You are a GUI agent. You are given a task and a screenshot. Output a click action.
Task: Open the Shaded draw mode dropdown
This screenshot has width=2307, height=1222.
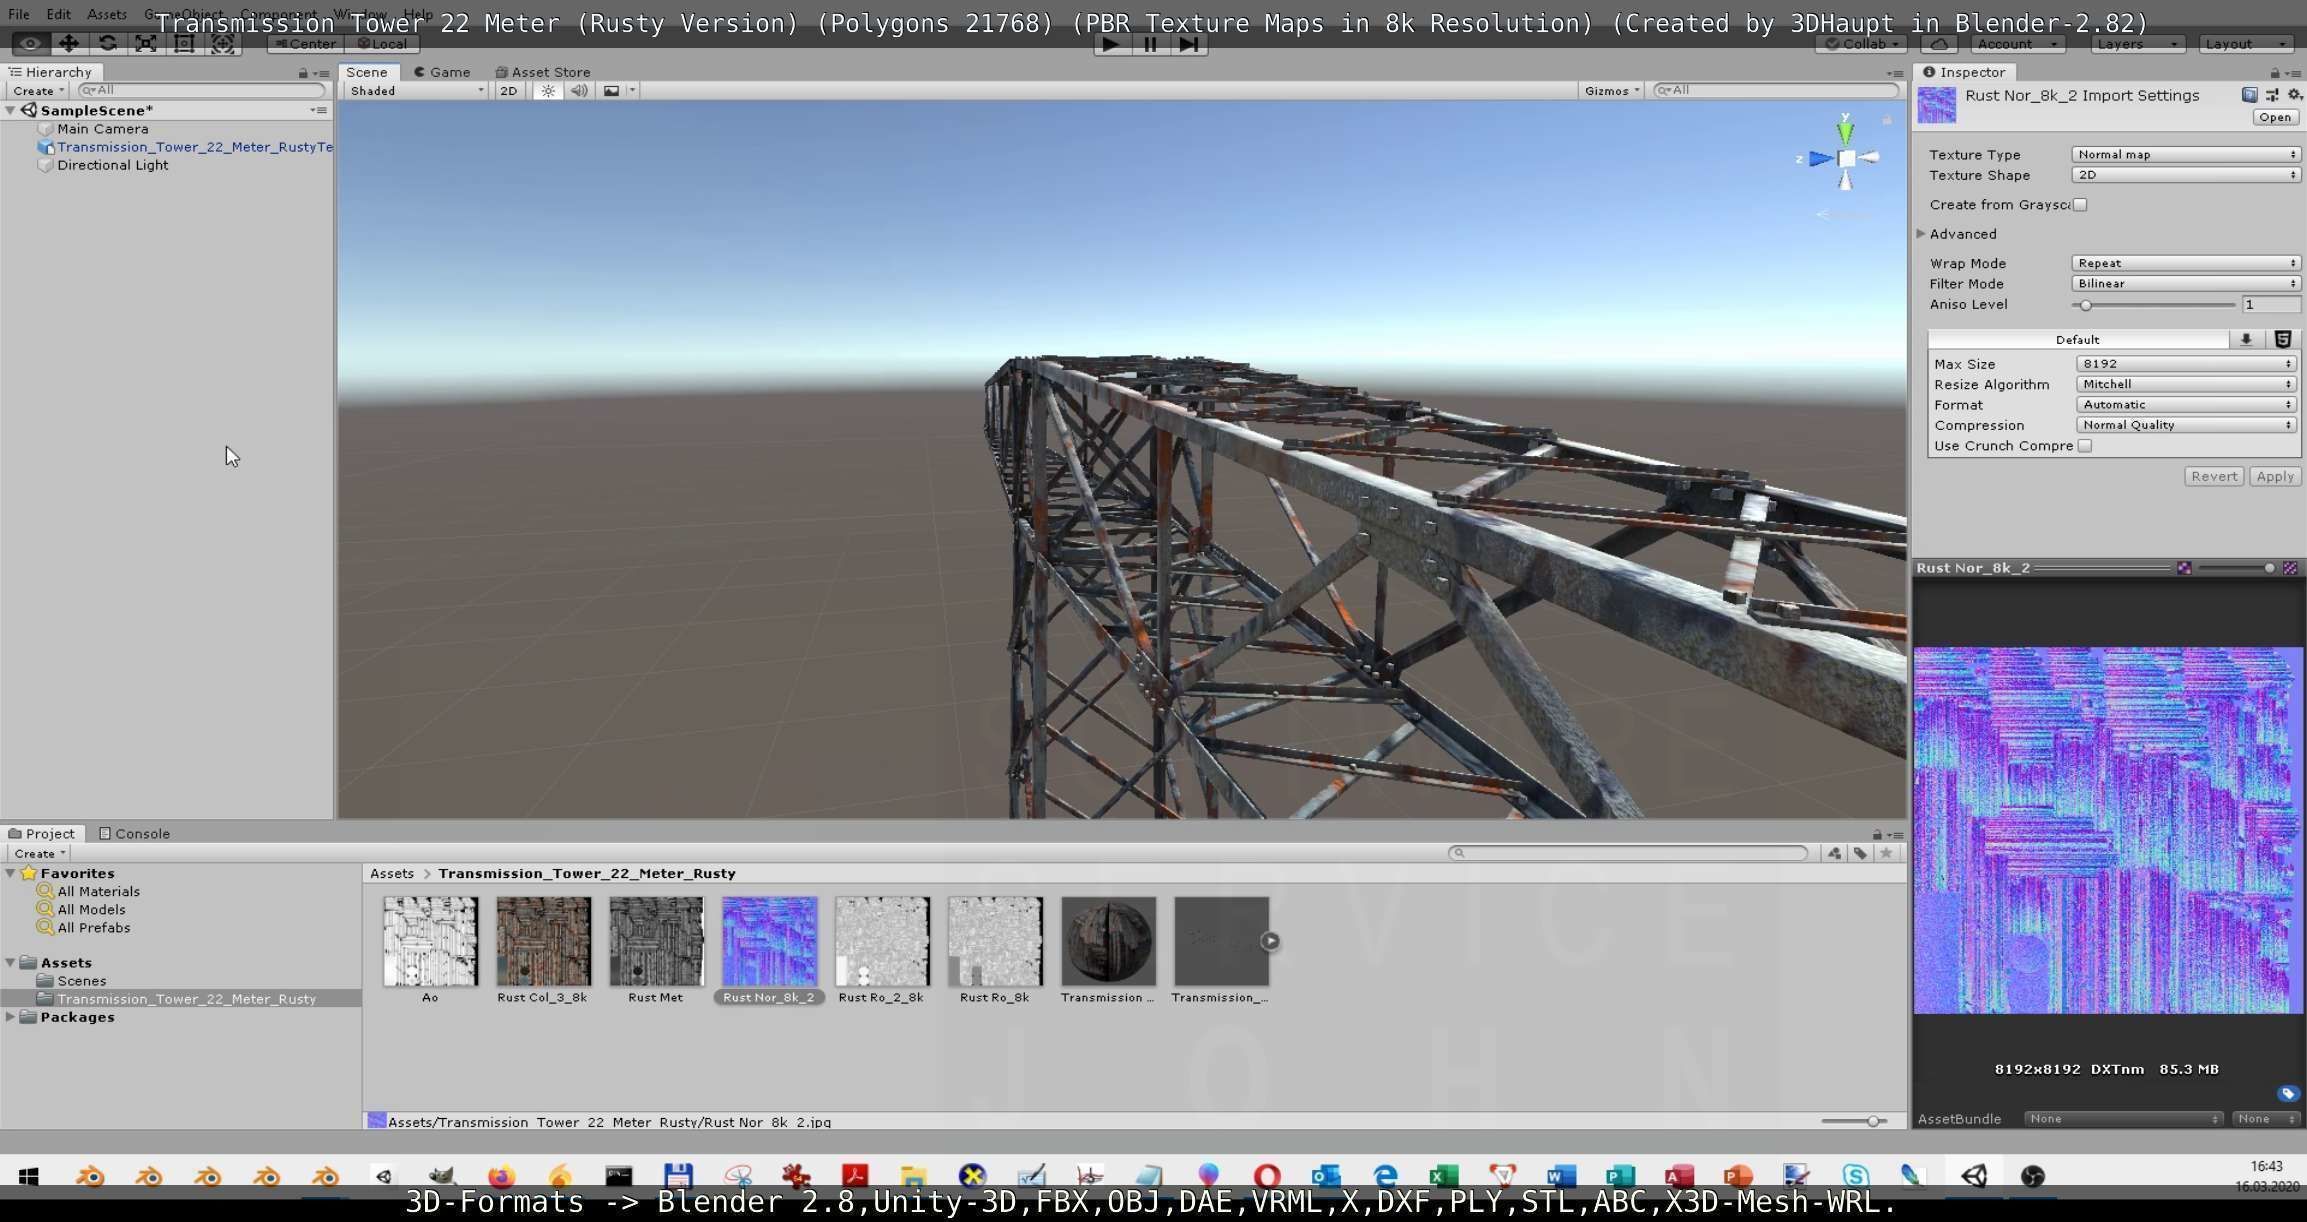(416, 91)
